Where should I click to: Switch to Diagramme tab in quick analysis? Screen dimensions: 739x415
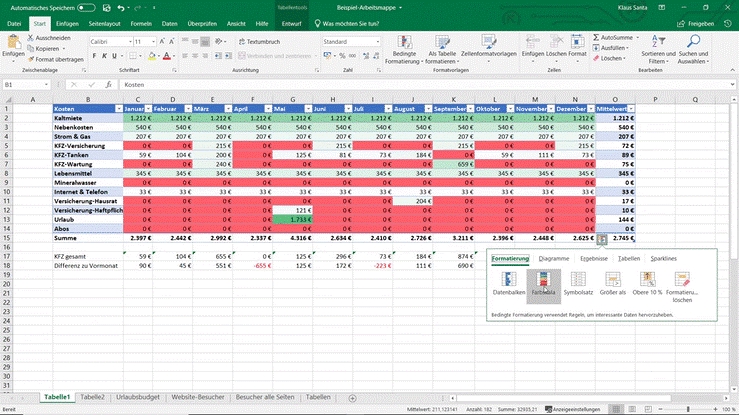point(553,259)
